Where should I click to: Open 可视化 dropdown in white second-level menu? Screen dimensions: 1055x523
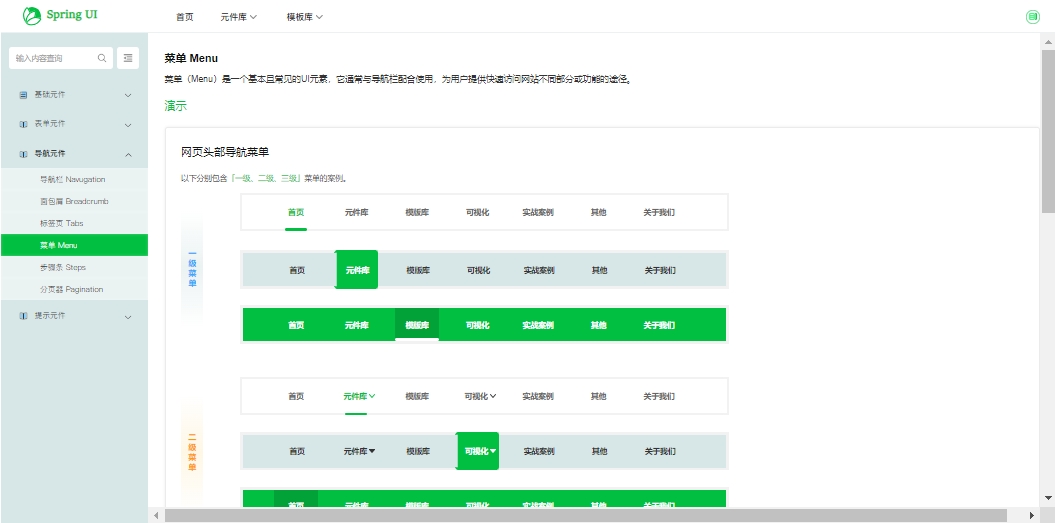coord(480,396)
